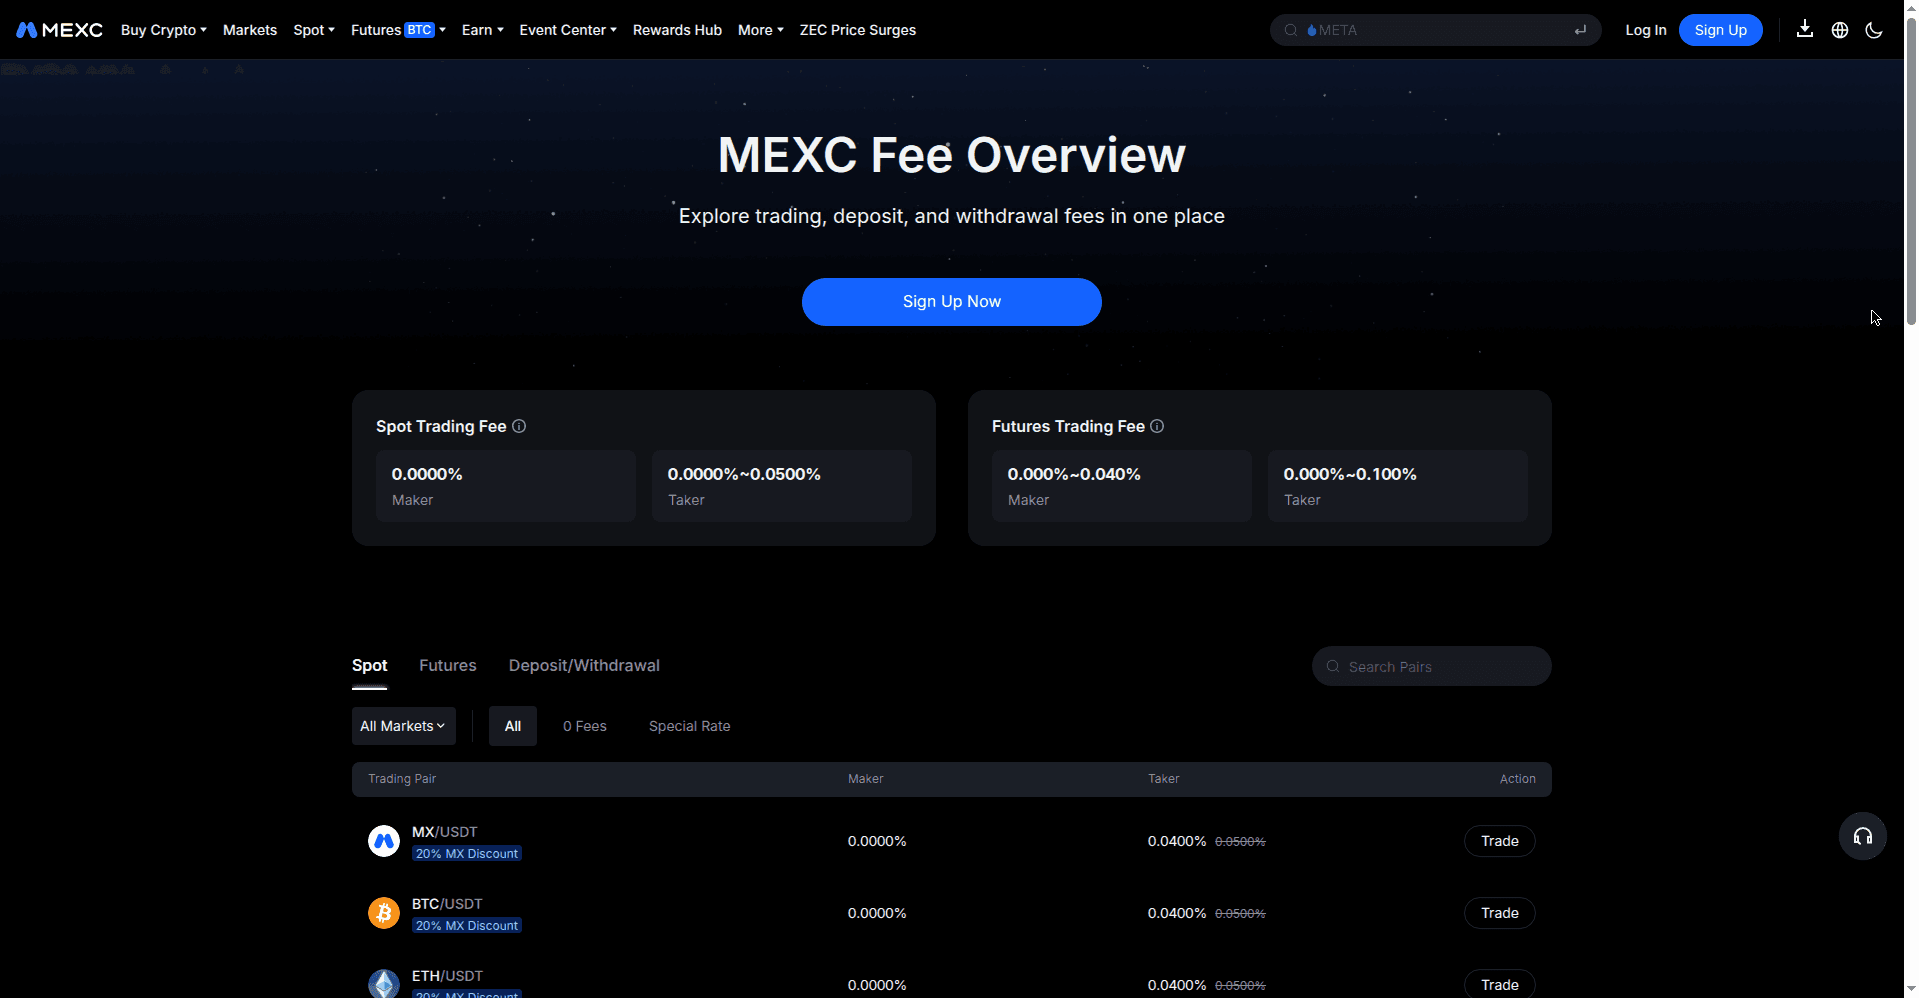This screenshot has height=998, width=1919.
Task: Select the Spot fee tab
Action: coord(369,665)
